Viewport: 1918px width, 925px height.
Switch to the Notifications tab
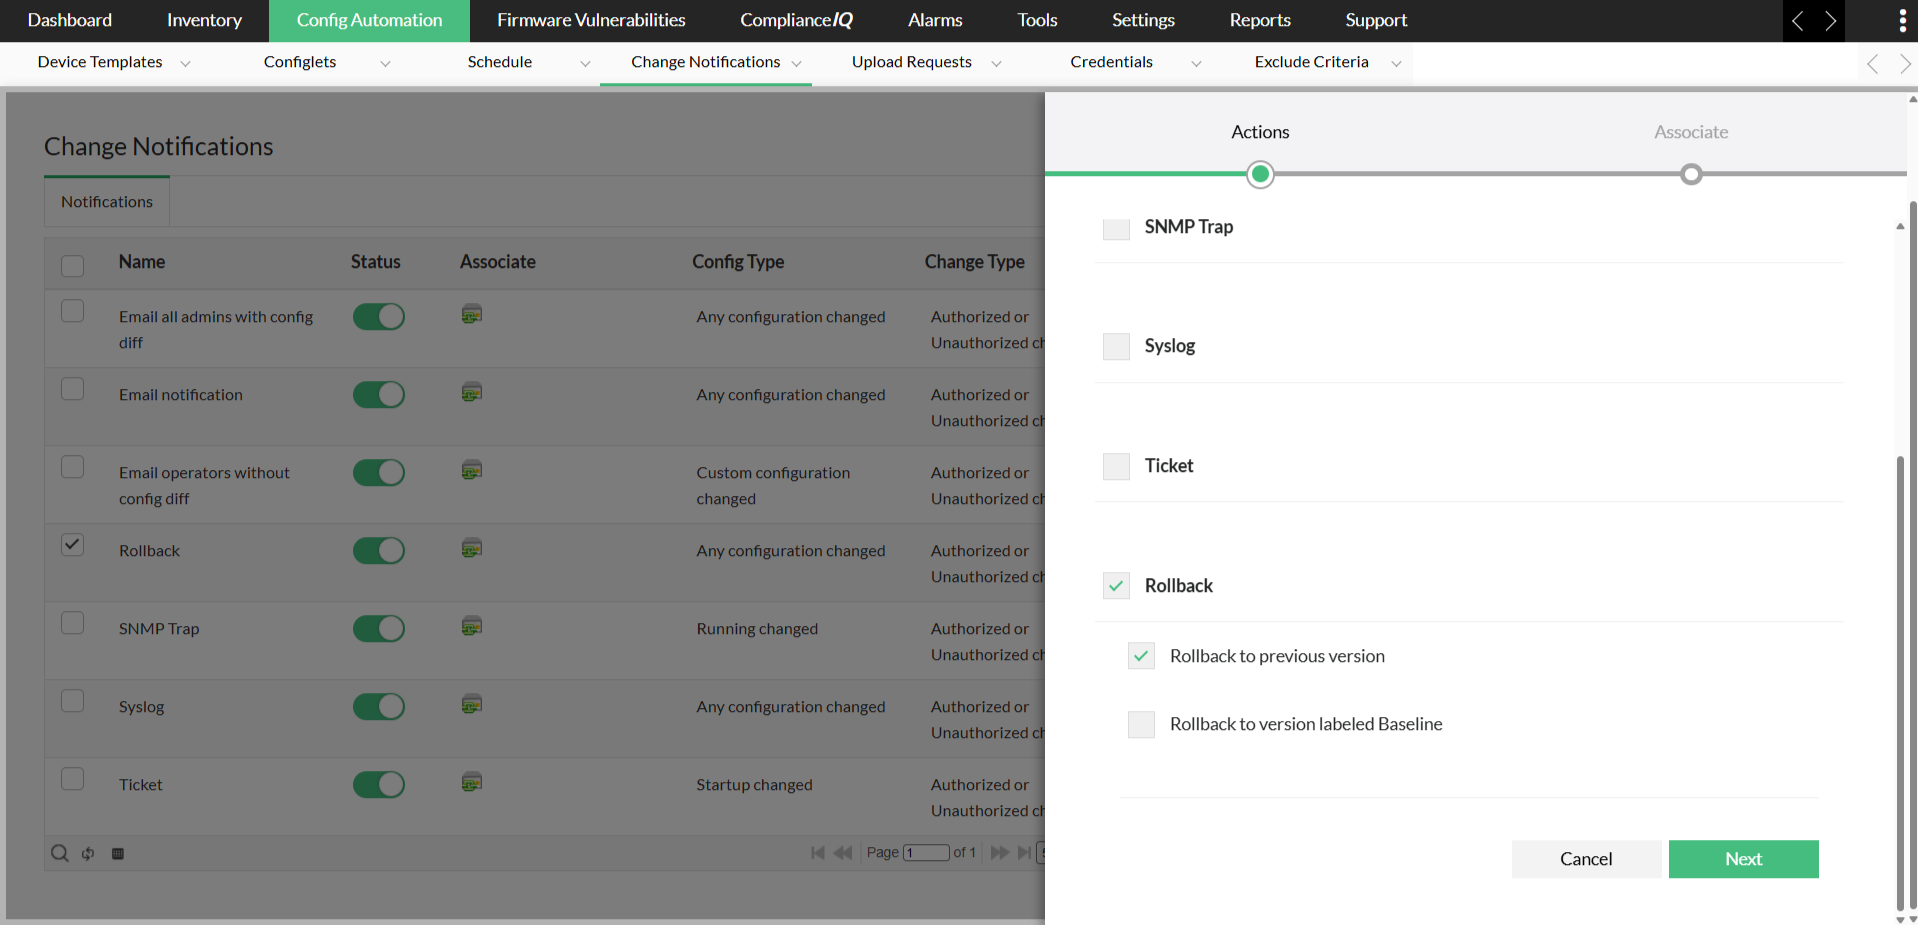107,202
